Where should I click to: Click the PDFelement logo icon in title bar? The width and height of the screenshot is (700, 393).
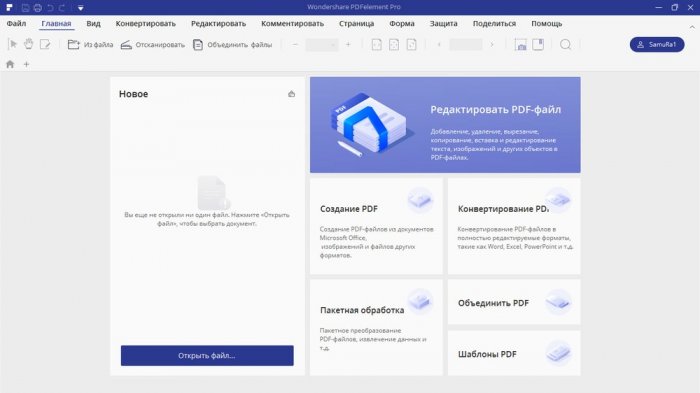point(9,8)
